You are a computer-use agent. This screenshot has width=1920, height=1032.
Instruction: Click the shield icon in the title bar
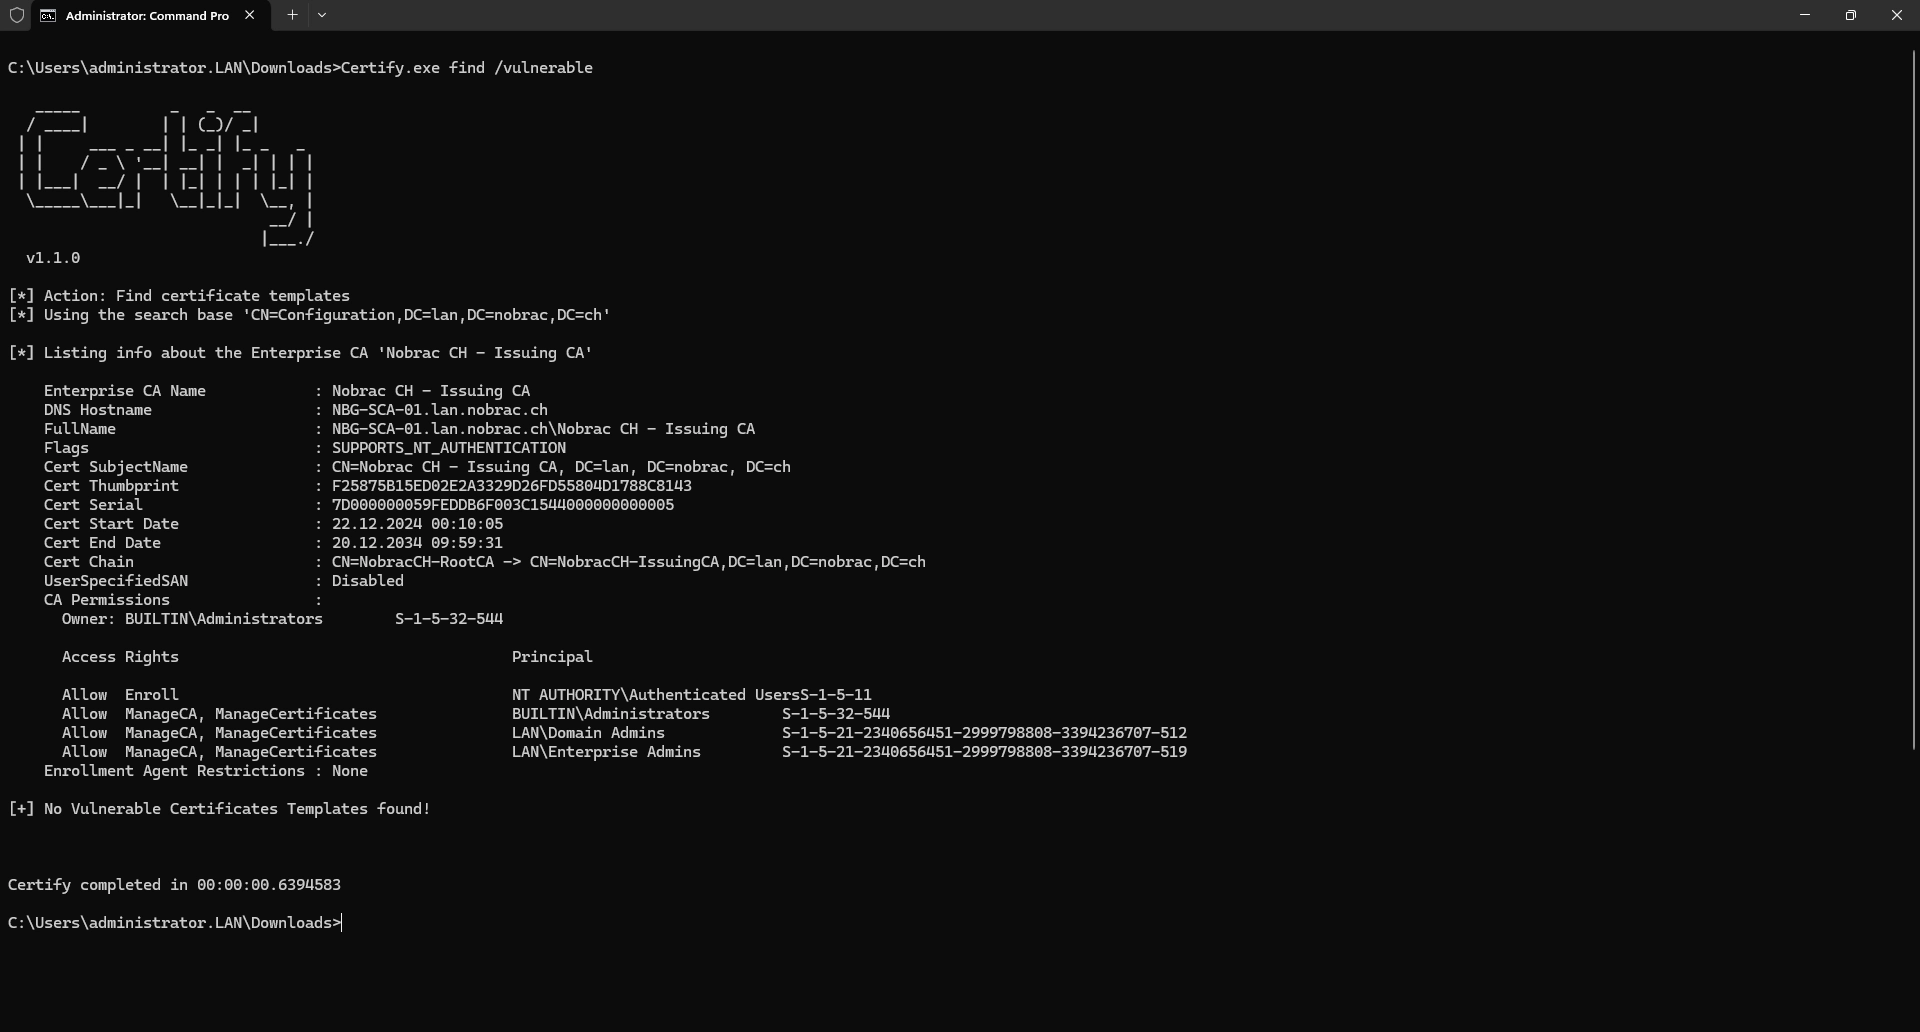[x=16, y=15]
